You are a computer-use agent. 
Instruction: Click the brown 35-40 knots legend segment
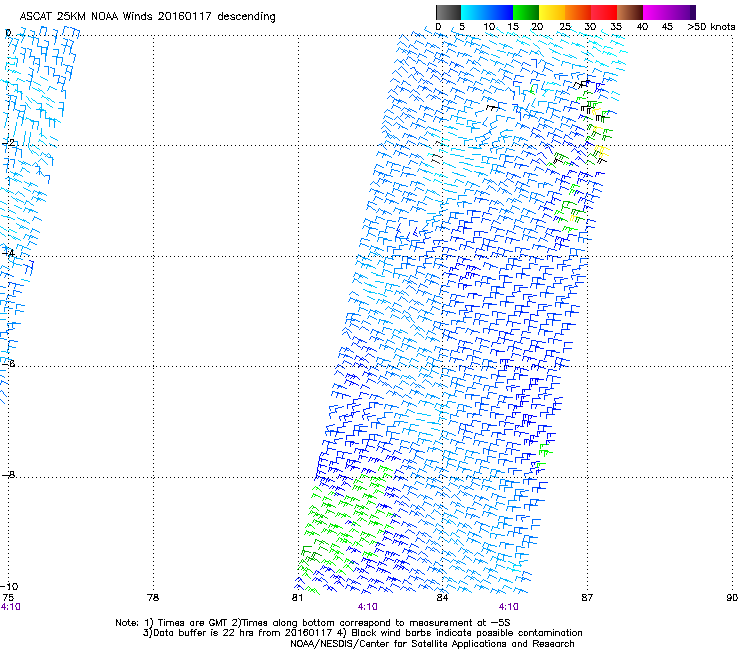click(x=630, y=12)
